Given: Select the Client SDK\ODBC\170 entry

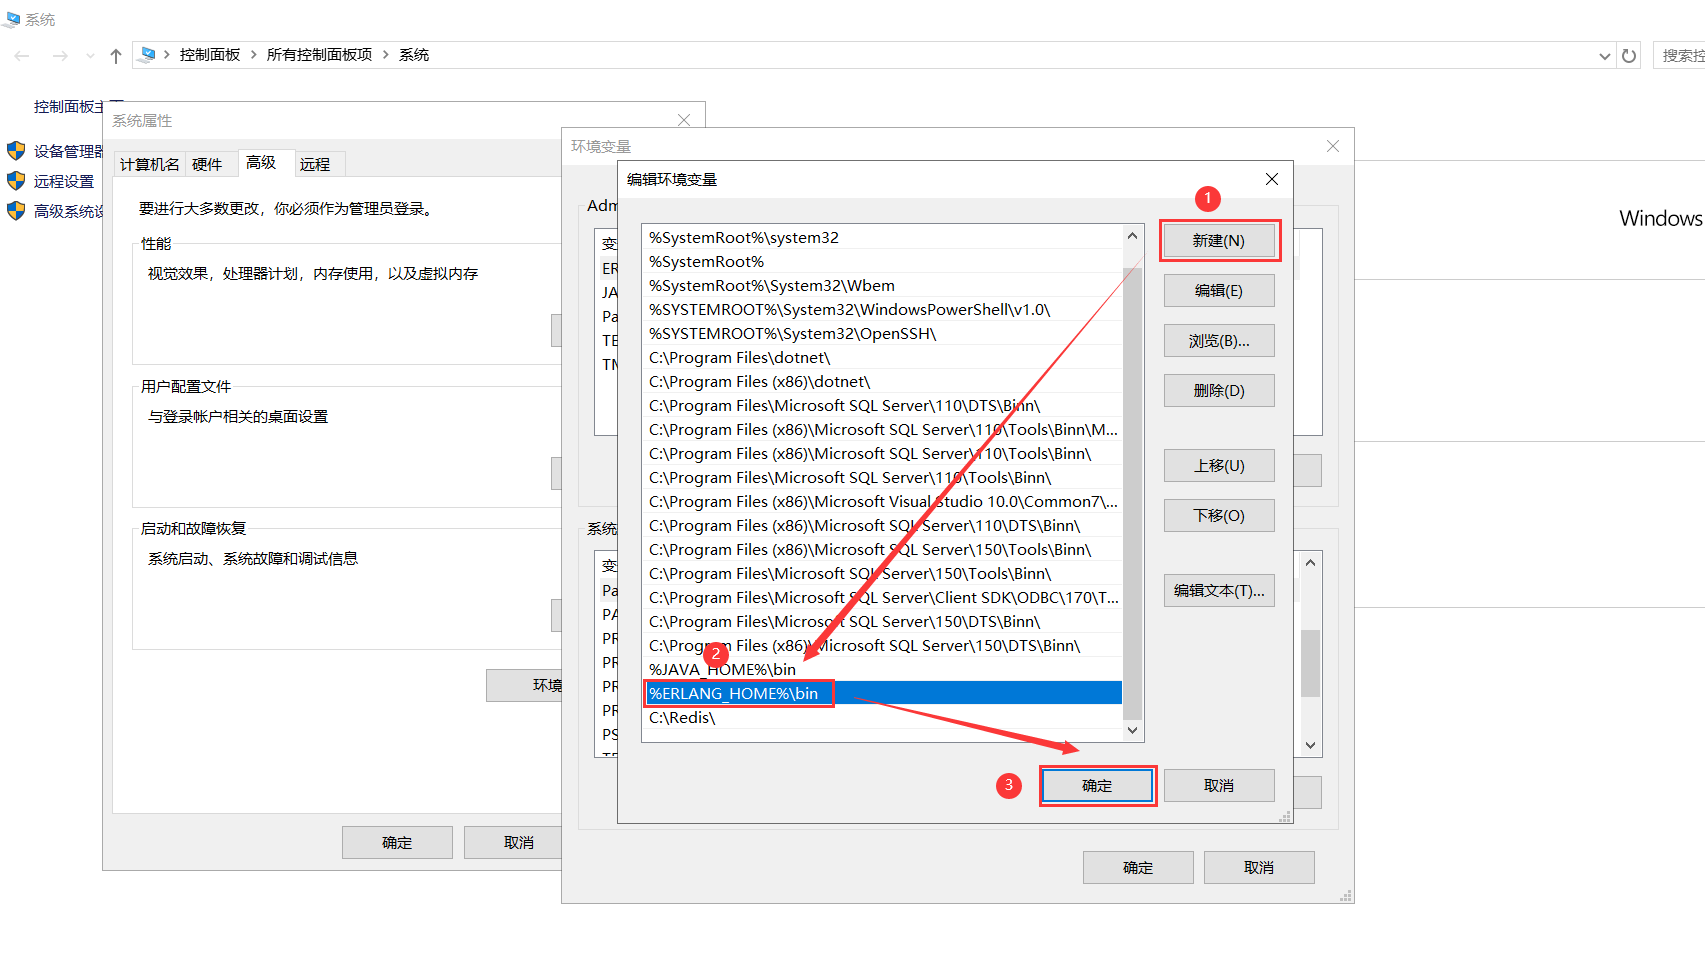Looking at the screenshot, I should click(x=882, y=598).
